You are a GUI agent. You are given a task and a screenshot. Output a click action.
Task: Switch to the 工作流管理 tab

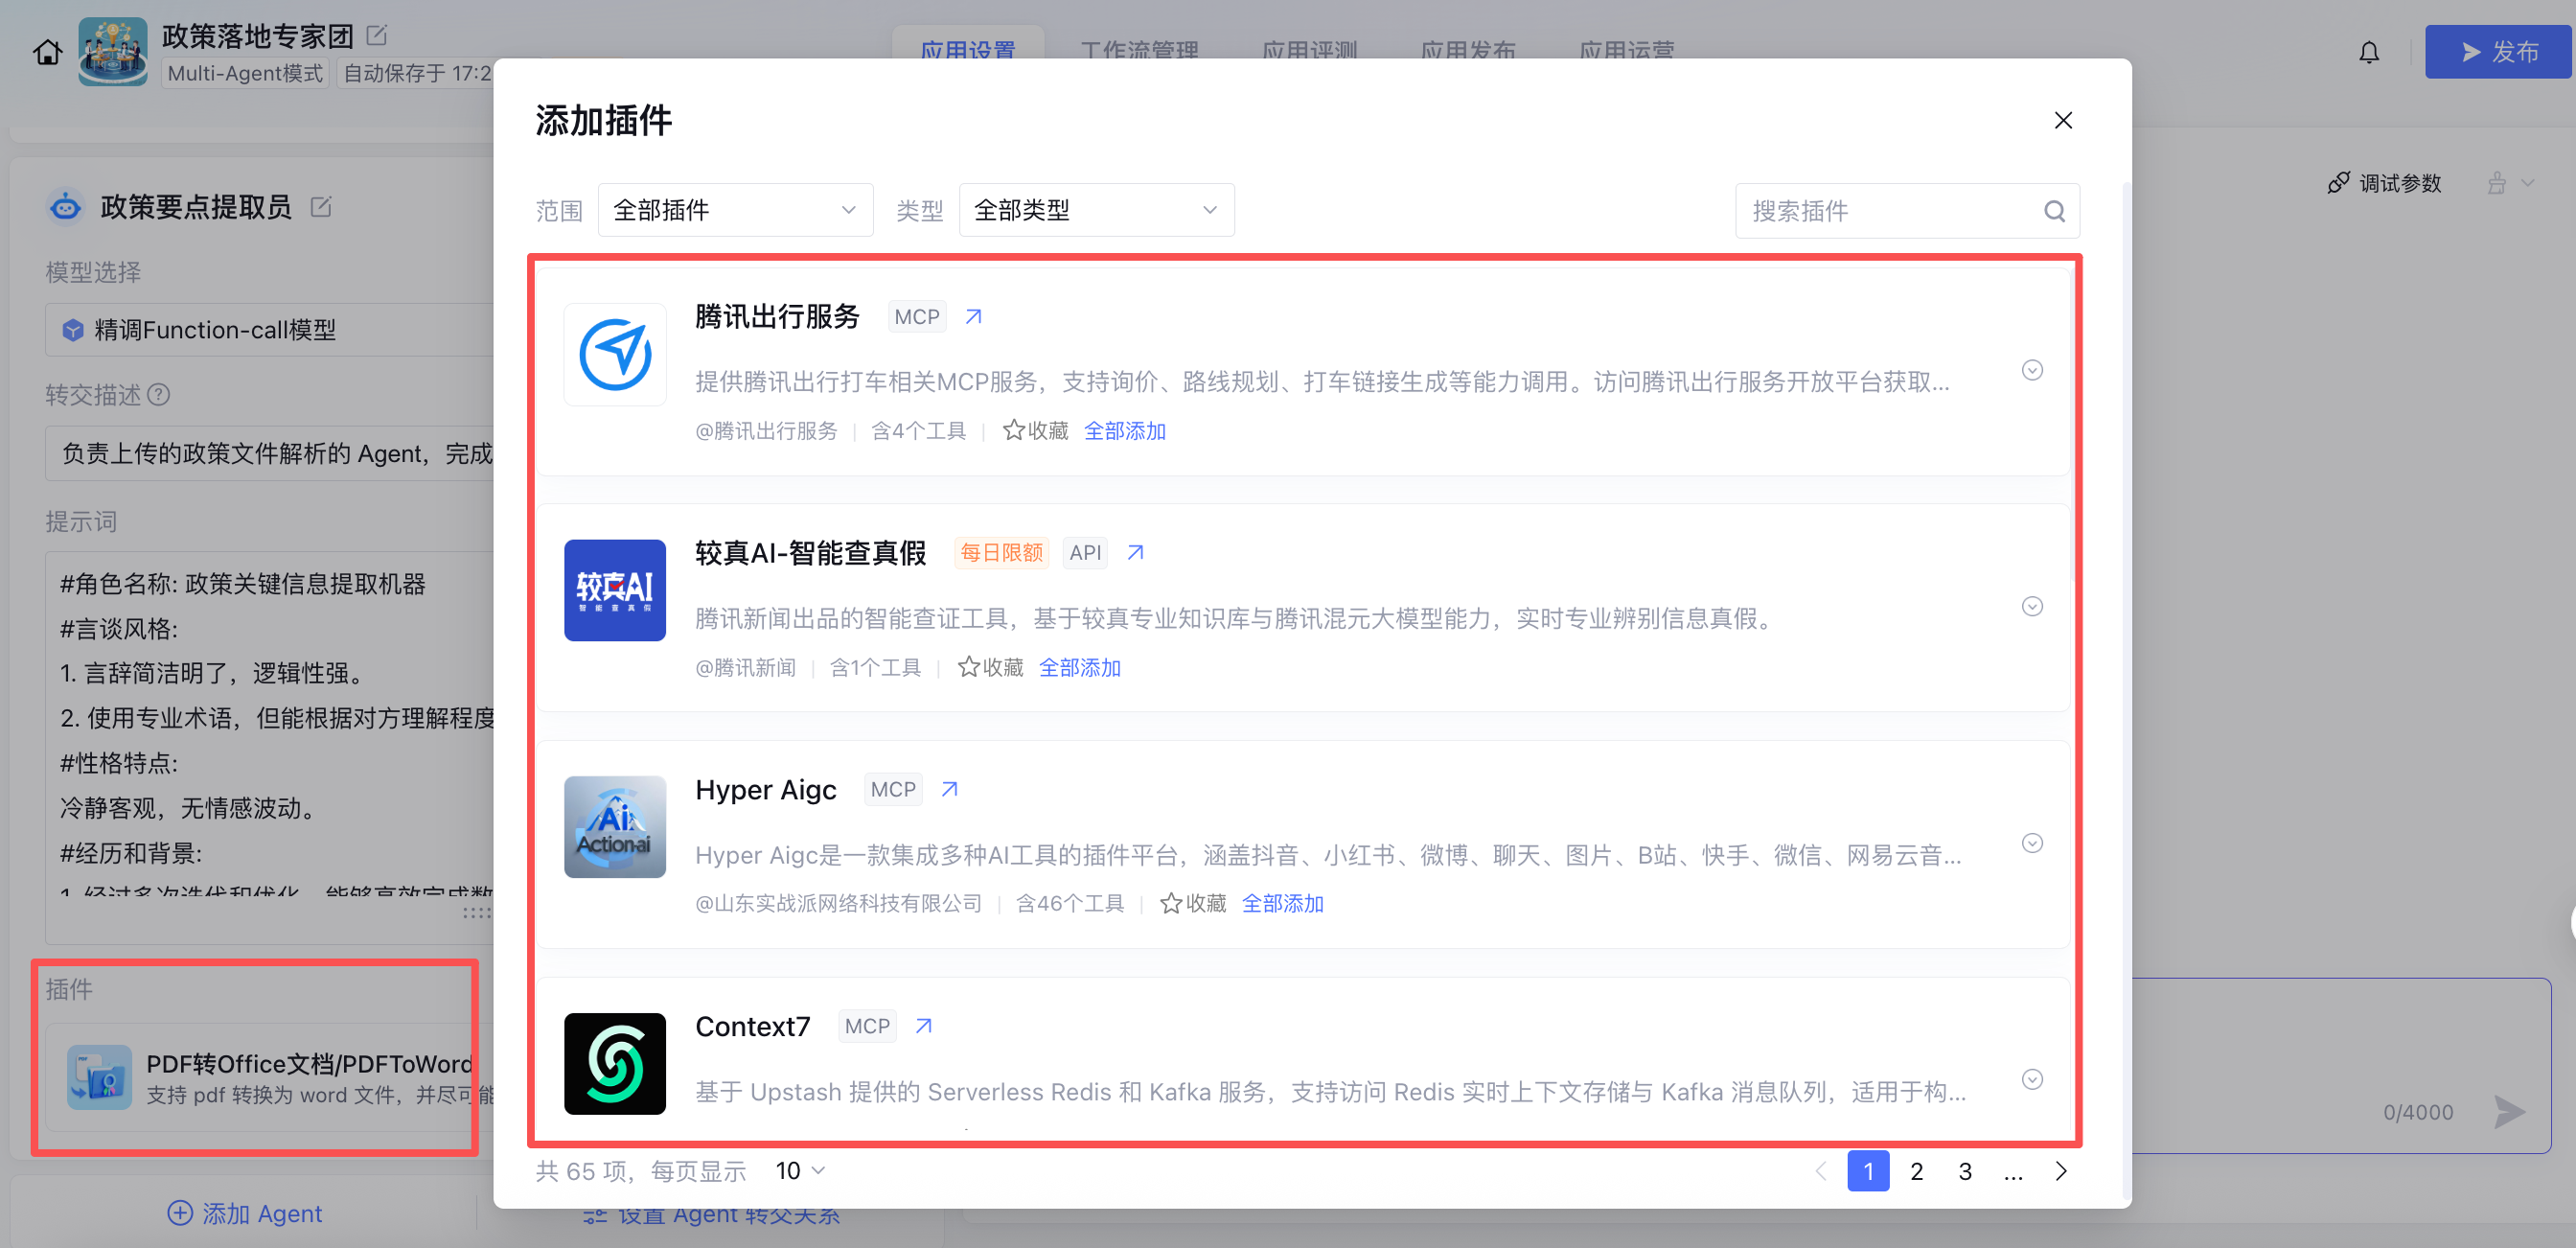pyautogui.click(x=1139, y=48)
